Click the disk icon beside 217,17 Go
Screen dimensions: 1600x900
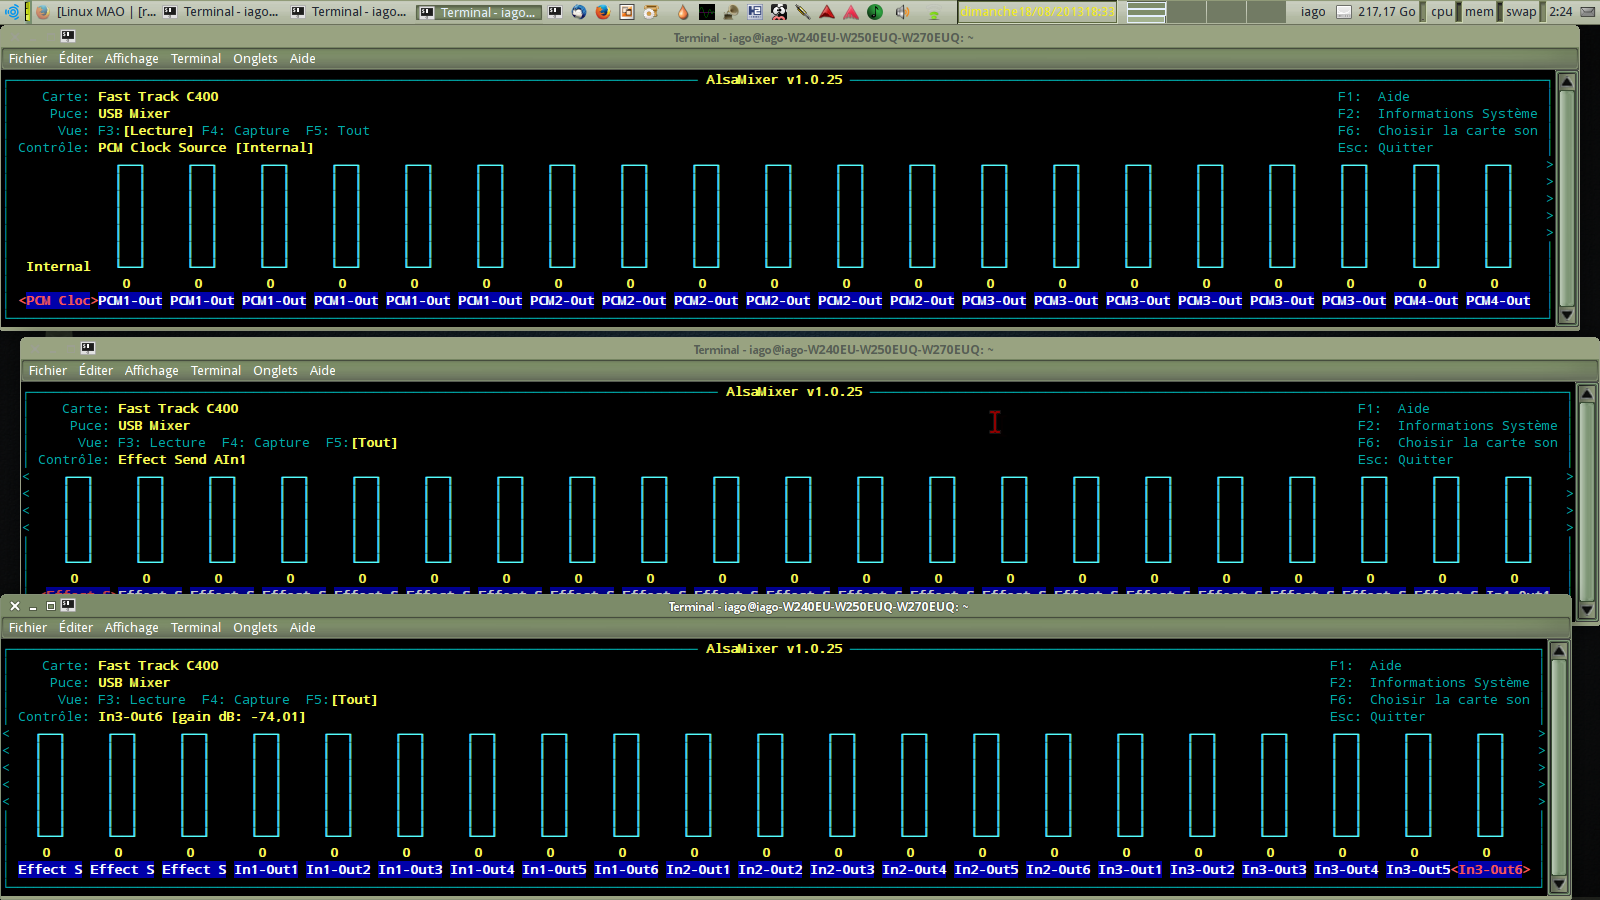pos(1344,12)
